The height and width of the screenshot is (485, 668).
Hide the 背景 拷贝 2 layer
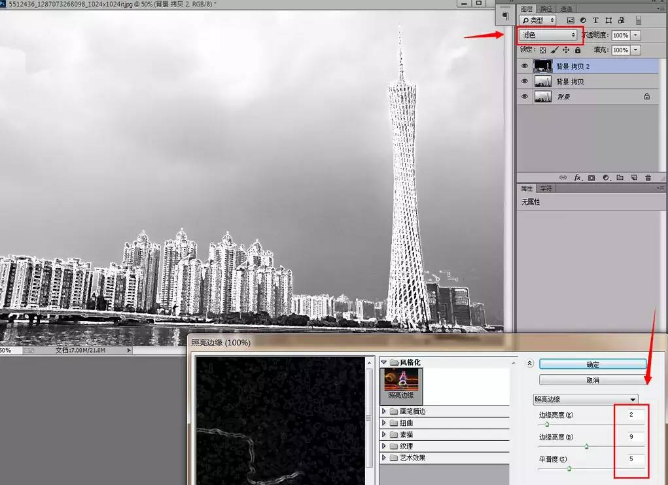(525, 66)
